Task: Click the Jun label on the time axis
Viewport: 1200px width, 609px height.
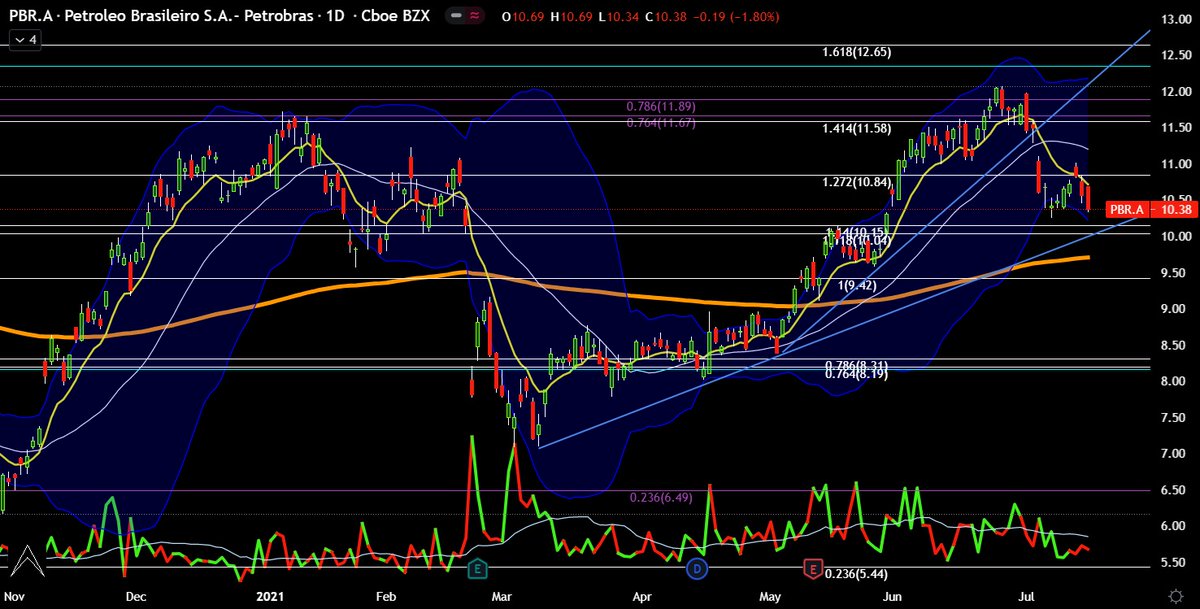Action: [893, 597]
